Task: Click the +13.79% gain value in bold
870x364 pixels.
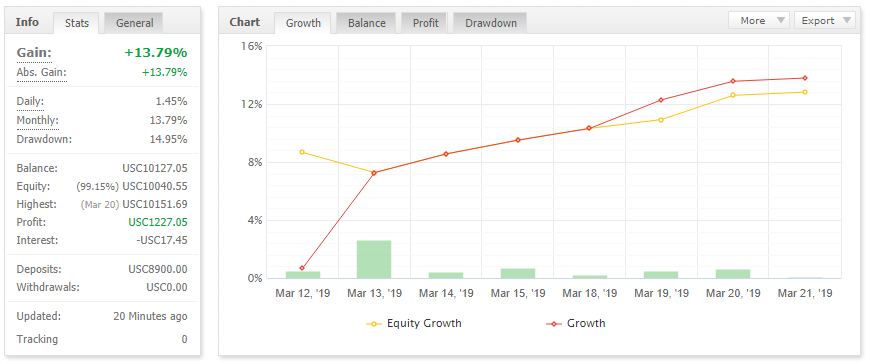Action: click(155, 53)
